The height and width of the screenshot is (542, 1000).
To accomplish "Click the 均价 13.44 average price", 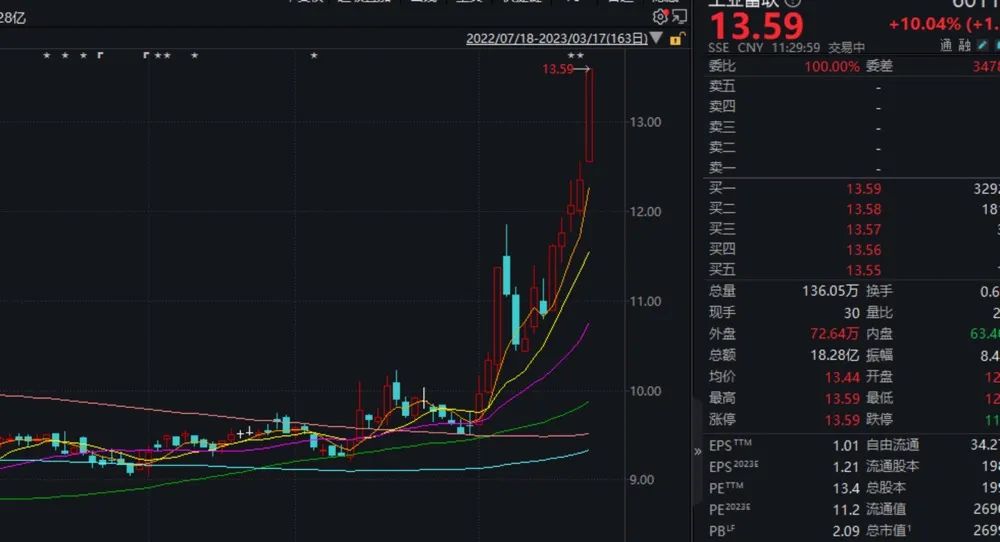I will coord(842,377).
